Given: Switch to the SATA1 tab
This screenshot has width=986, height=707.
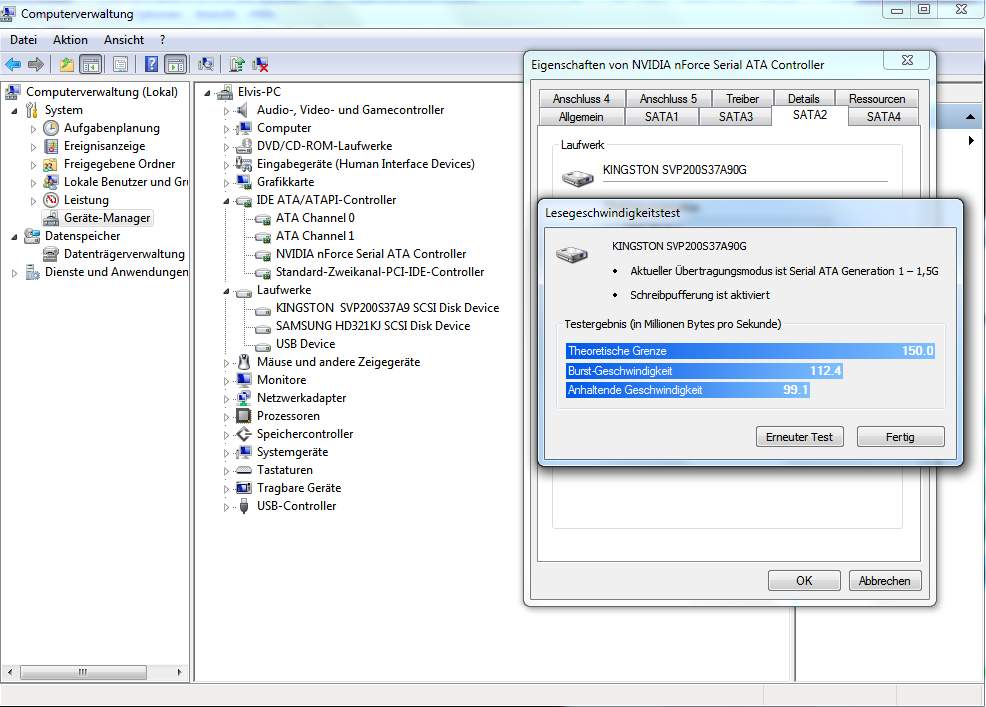Looking at the screenshot, I should click(662, 117).
